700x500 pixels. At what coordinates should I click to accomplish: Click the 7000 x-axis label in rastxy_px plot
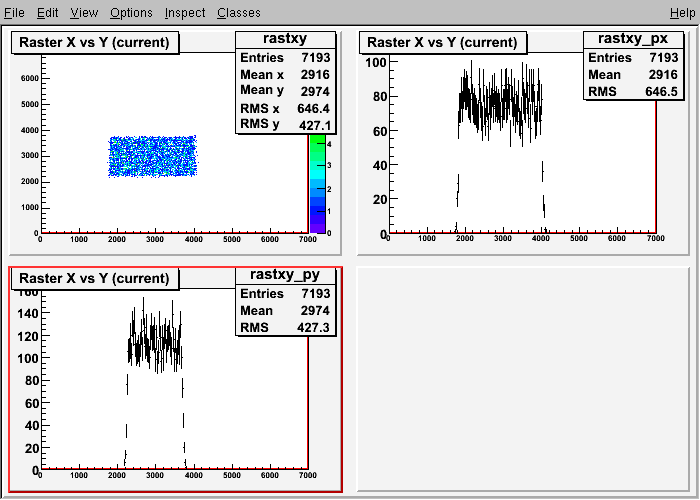[655, 238]
